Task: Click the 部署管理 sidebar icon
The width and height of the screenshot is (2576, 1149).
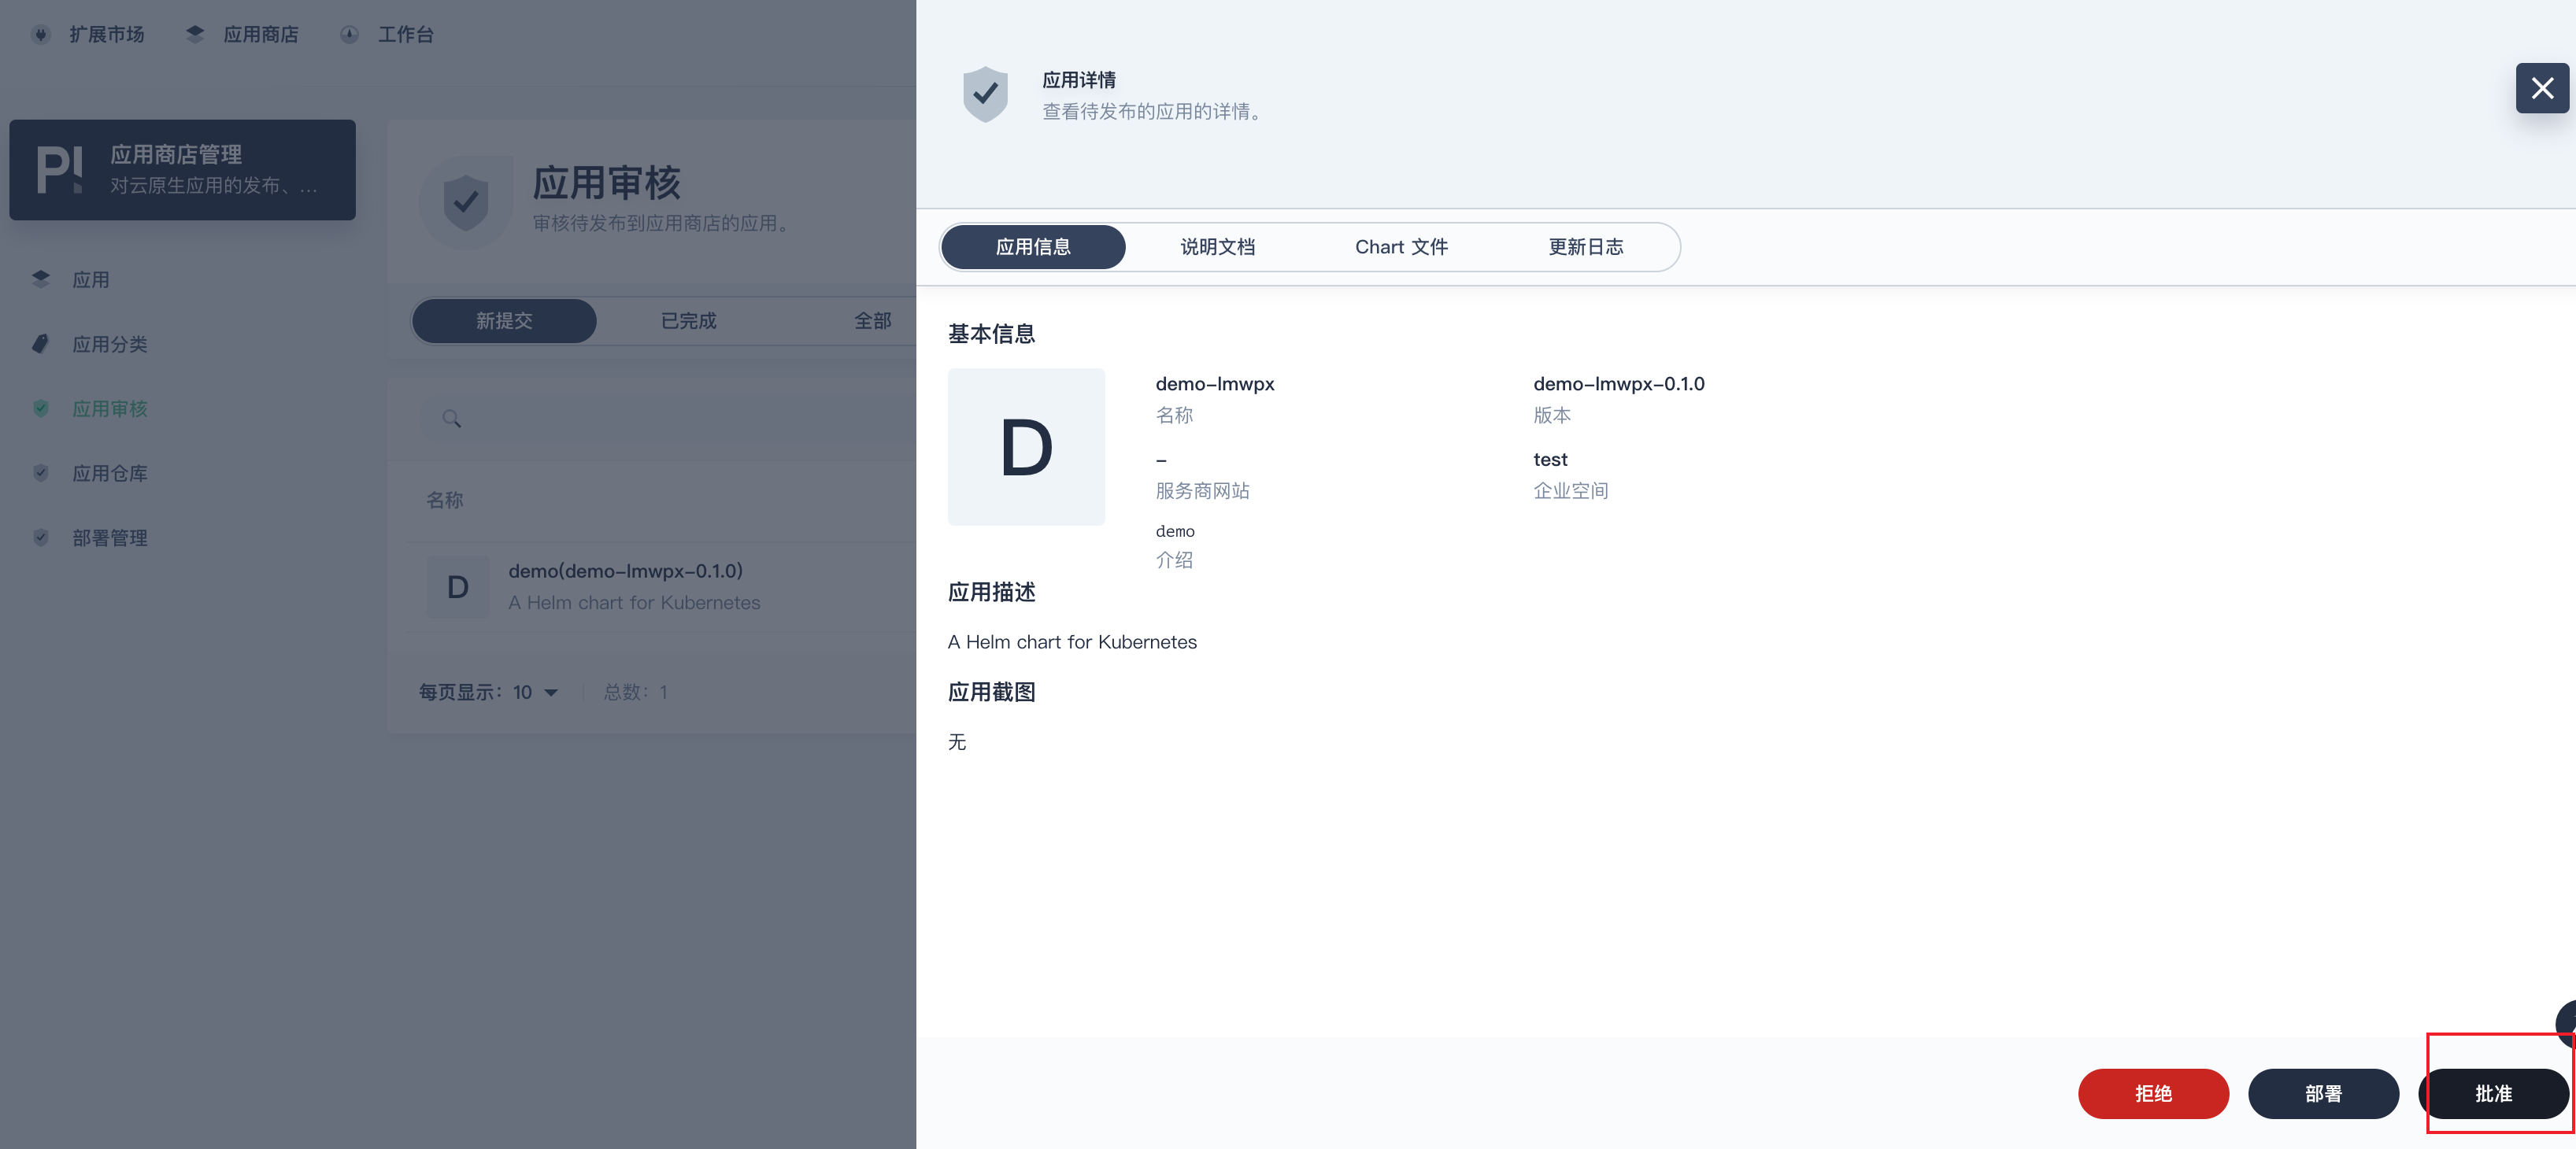Action: [x=41, y=537]
